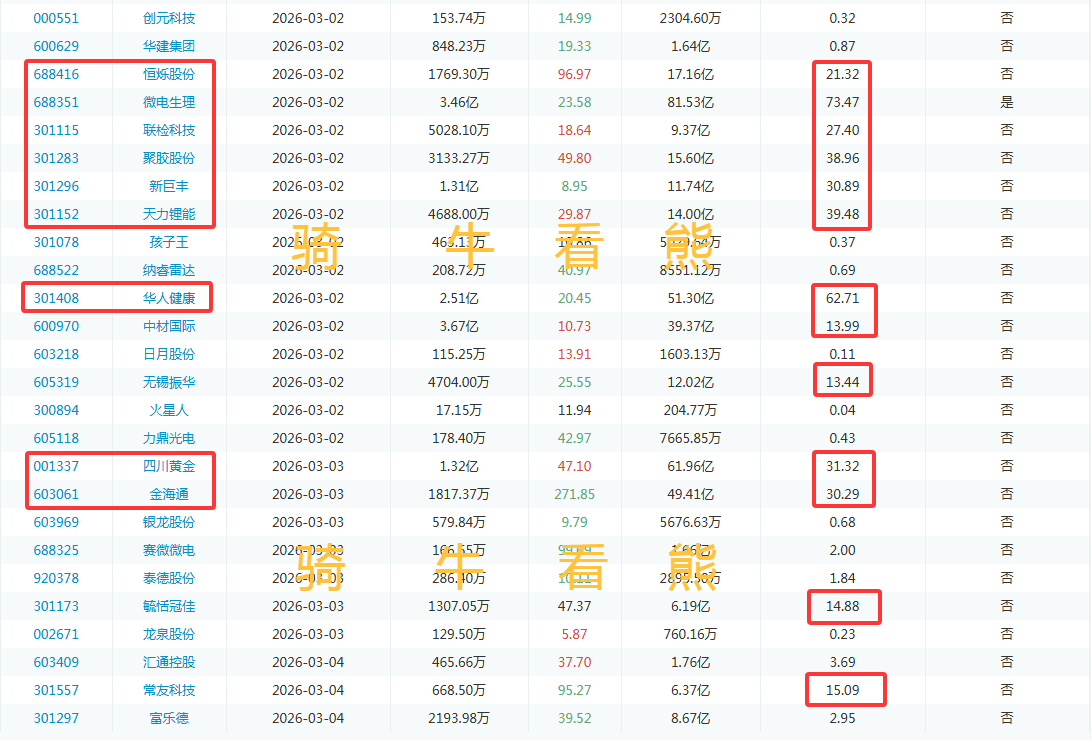The width and height of the screenshot is (1091, 740).
Task: Open stock code link 301283
Action: pos(56,158)
